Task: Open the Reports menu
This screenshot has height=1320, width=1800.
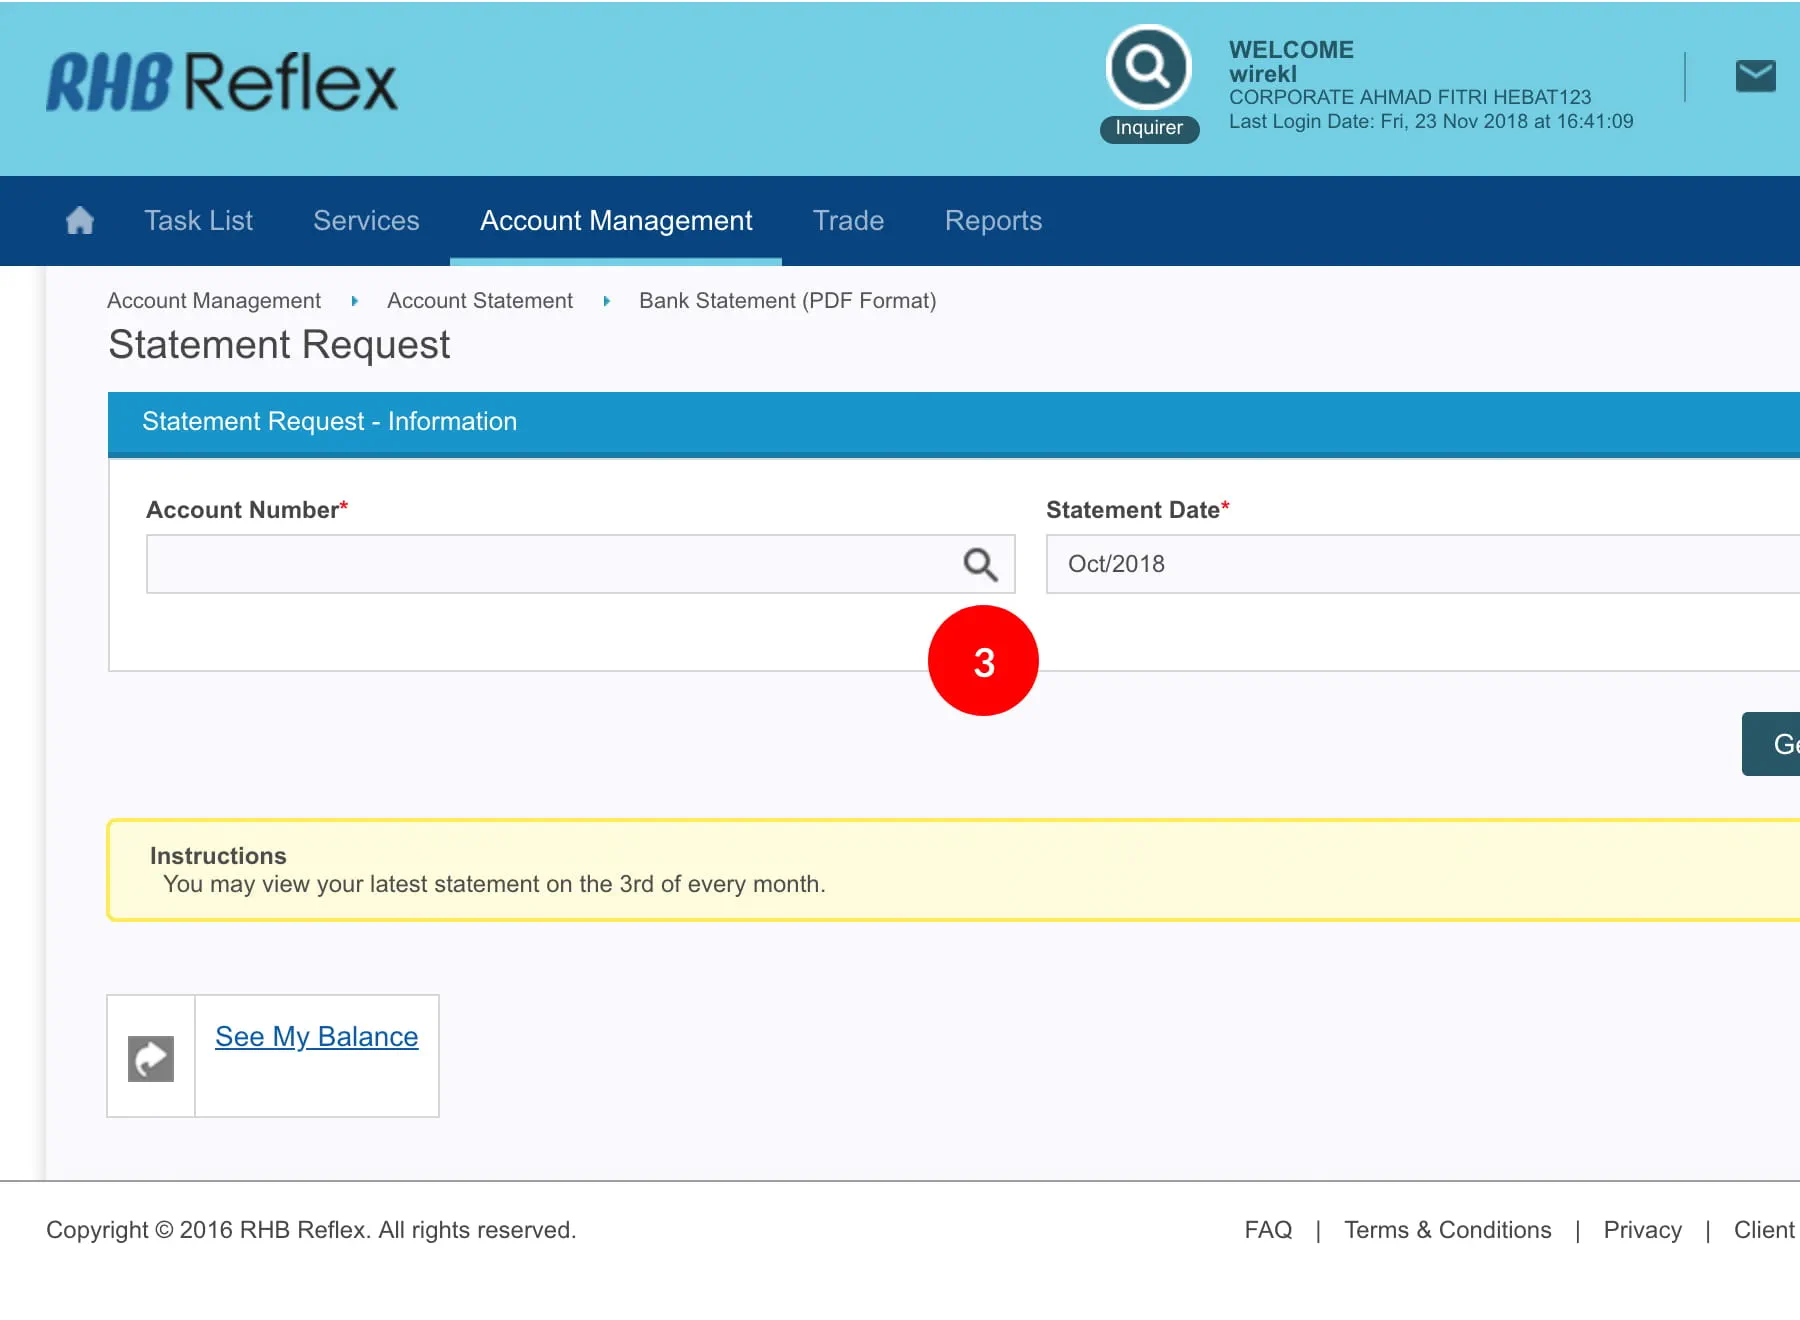Action: coord(993,220)
